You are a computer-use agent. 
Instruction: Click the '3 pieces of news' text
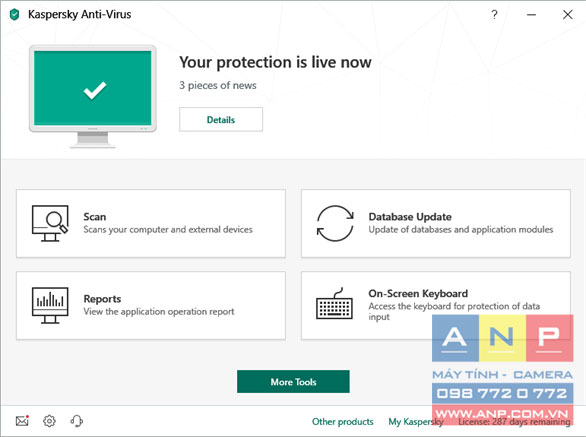click(x=218, y=85)
